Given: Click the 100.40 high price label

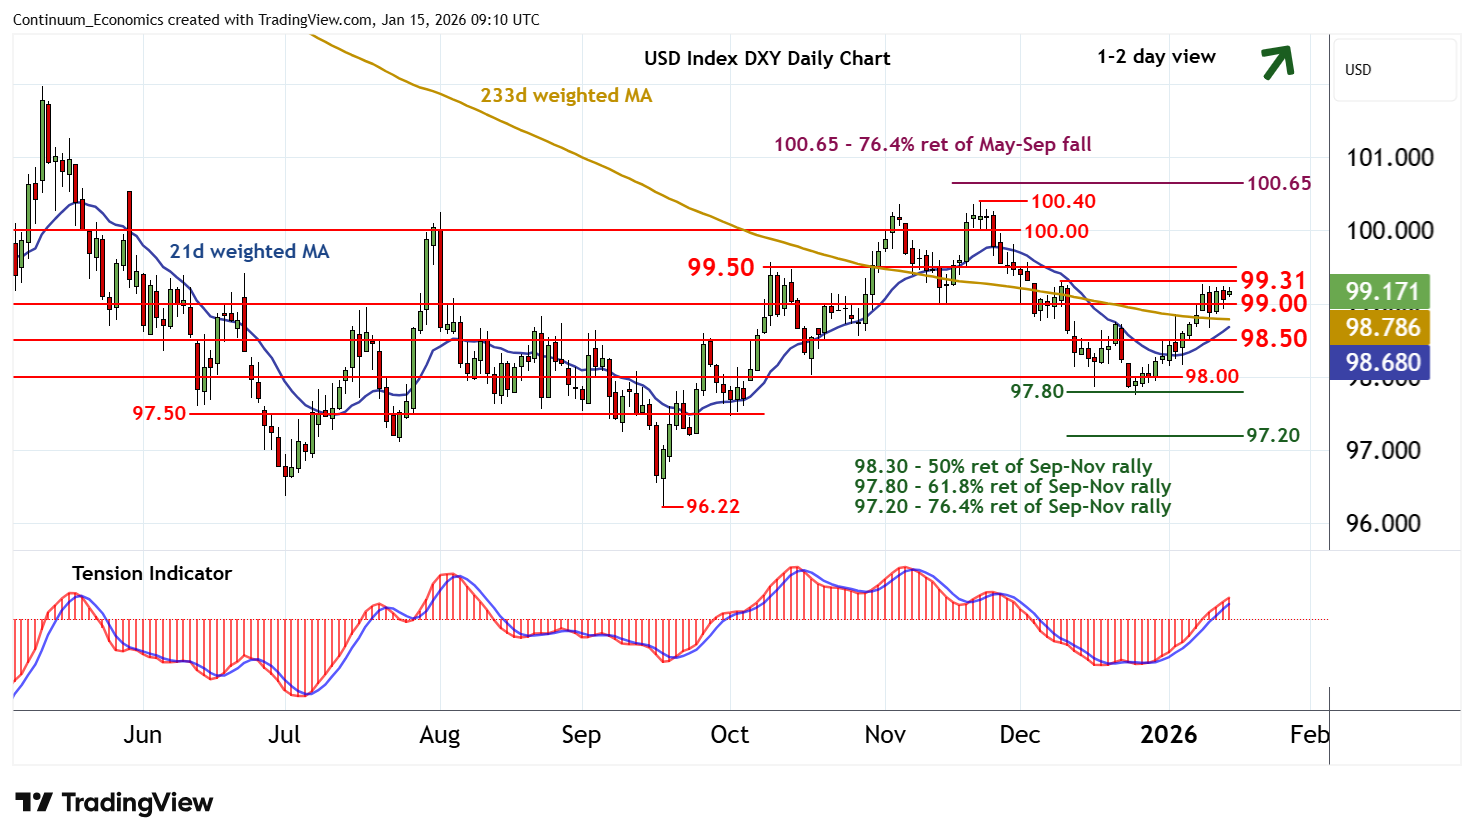Looking at the screenshot, I should (1063, 201).
